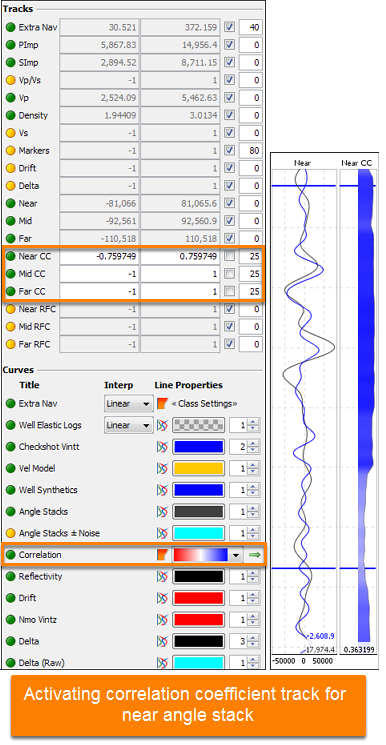
Task: Click the line style icon for Angle Stacks ± Noise
Action: point(162,533)
